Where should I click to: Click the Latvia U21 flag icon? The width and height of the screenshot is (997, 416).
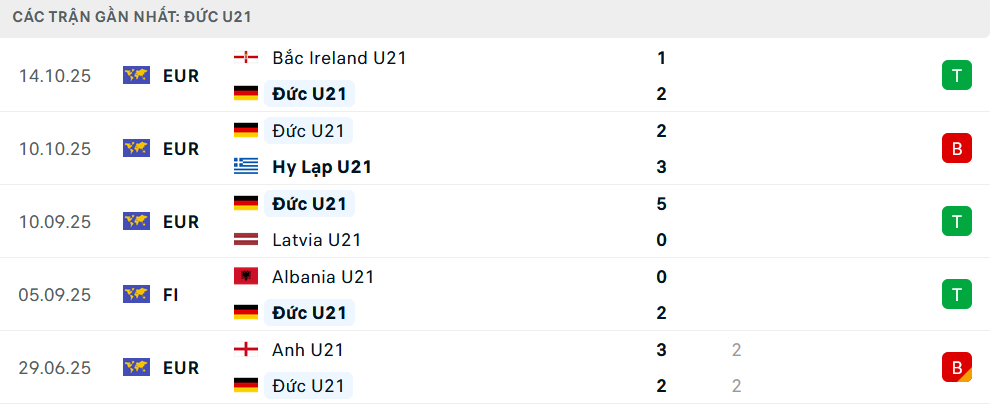245,240
